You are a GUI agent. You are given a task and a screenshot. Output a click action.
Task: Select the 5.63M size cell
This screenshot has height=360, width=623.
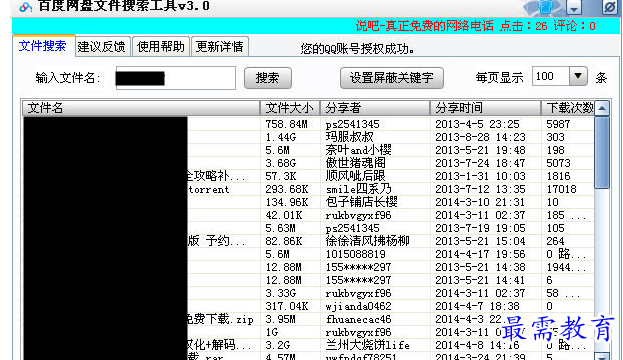(x=281, y=228)
